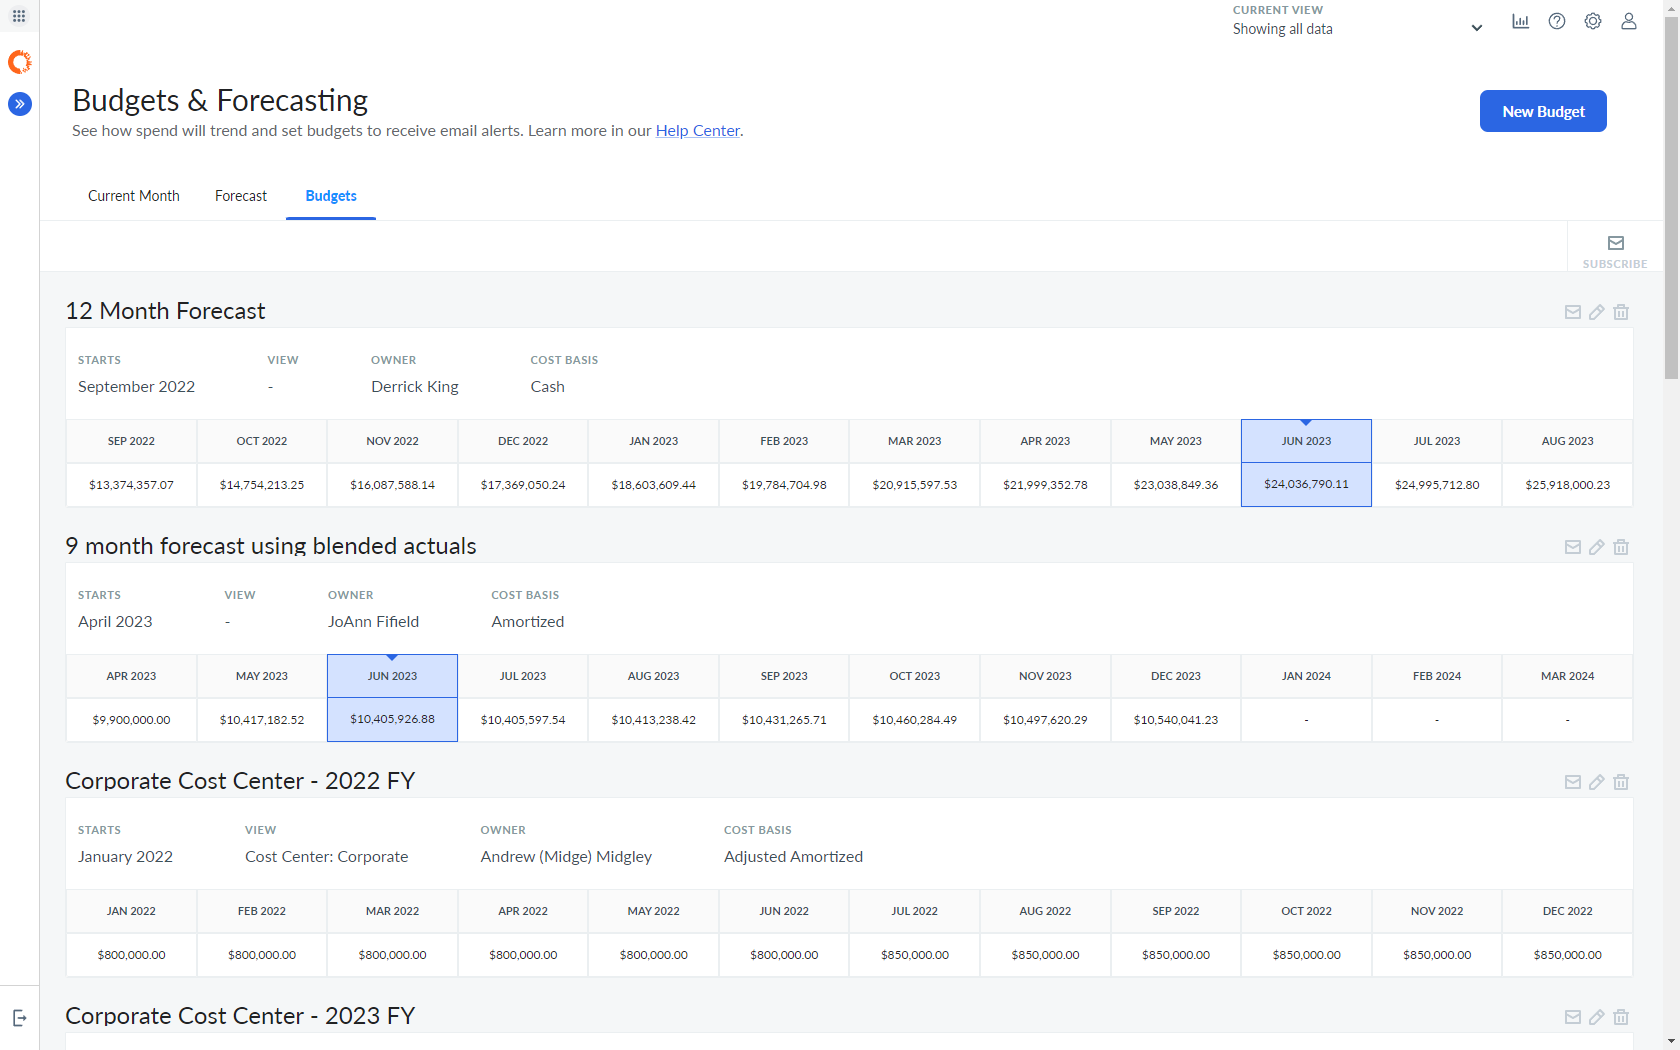This screenshot has width=1680, height=1050.
Task: Edit the 12 Month Forecast using its pencil icon
Action: click(x=1596, y=312)
